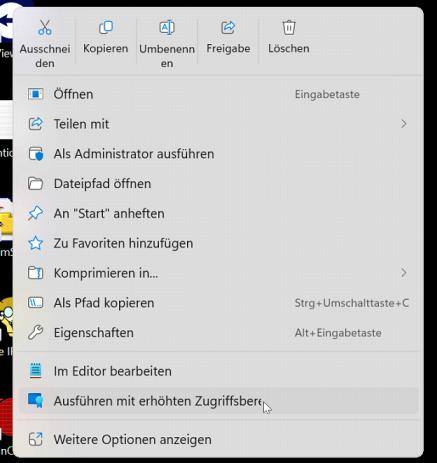Open Weitere Optionen anzeigen

[218, 439]
